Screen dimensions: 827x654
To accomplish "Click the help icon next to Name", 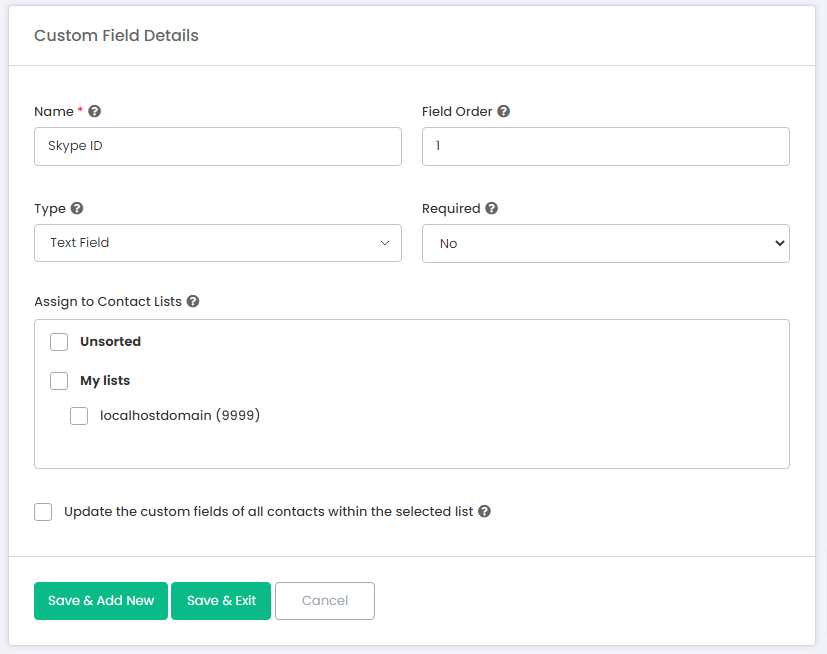I will tap(95, 112).
